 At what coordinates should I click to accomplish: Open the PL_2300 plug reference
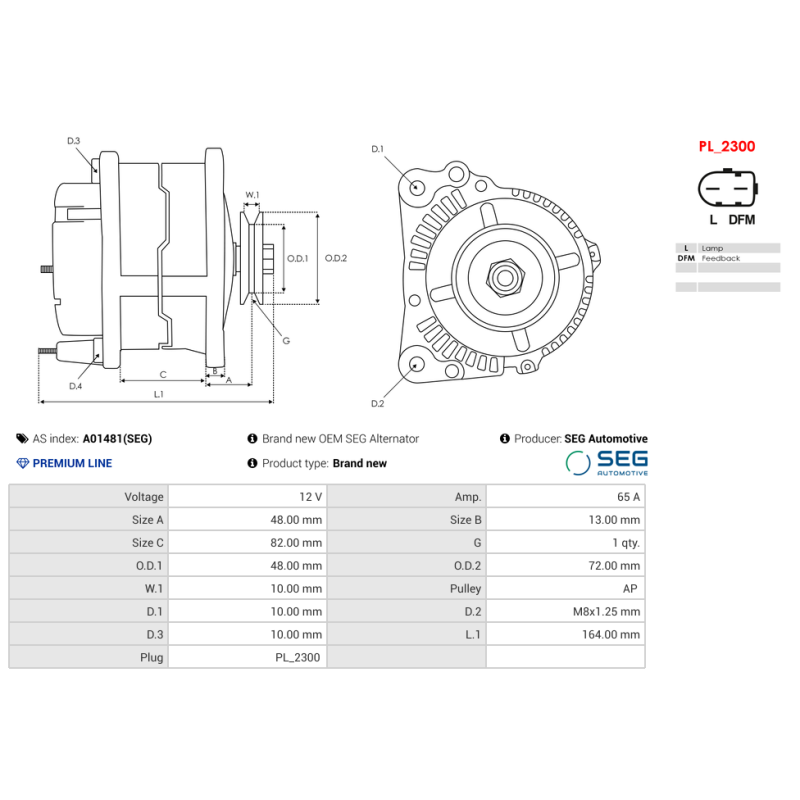click(728, 145)
